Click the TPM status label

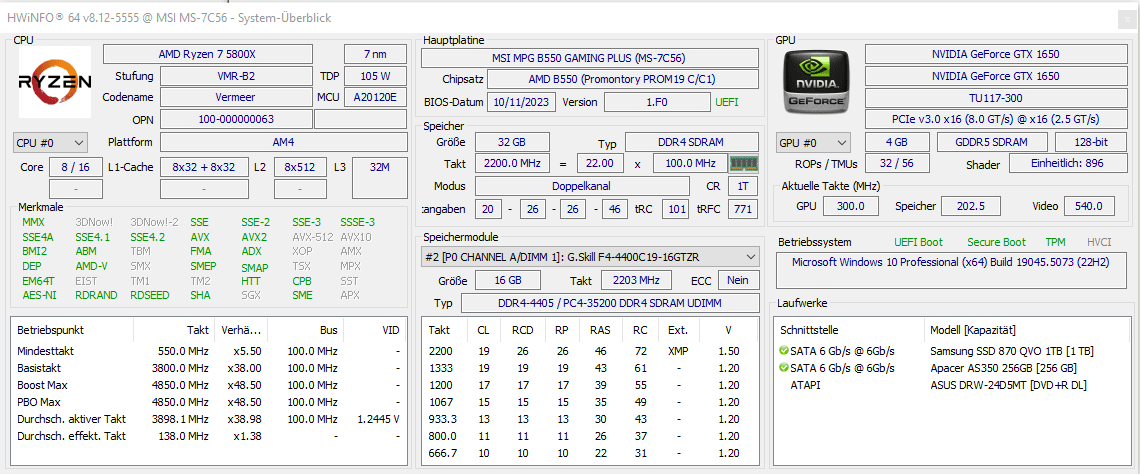click(x=1055, y=242)
